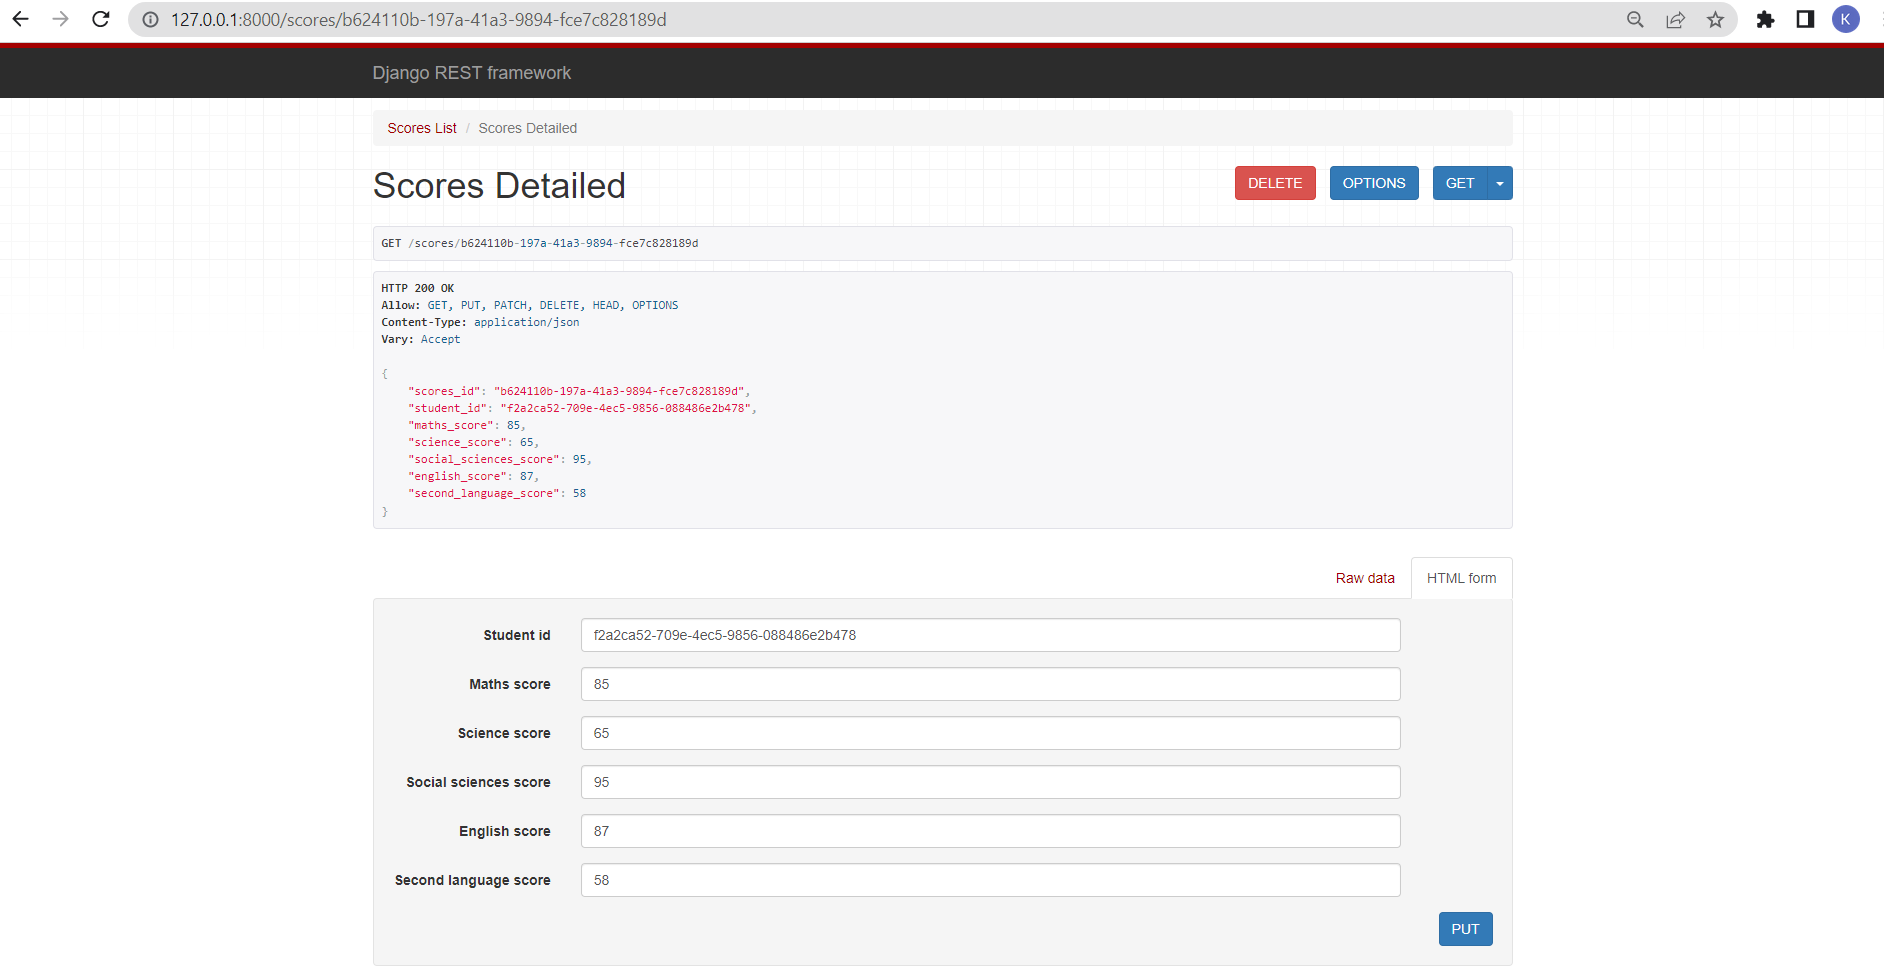Click the Allow header methods line
The height and width of the screenshot is (977, 1884).
click(x=529, y=305)
